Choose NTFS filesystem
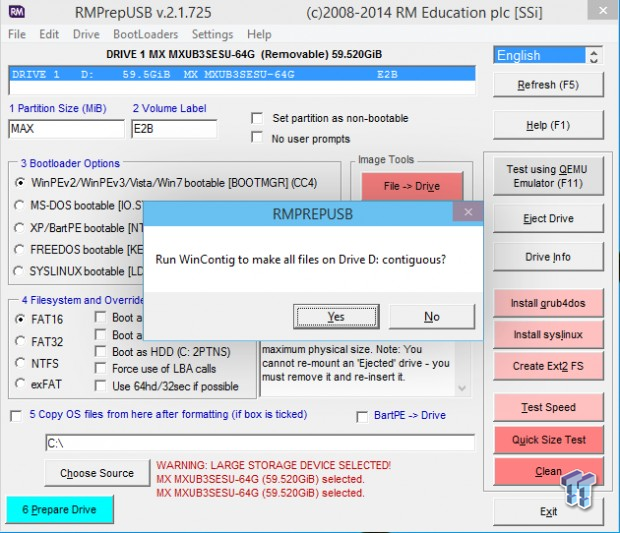The height and width of the screenshot is (533, 620). coord(20,363)
